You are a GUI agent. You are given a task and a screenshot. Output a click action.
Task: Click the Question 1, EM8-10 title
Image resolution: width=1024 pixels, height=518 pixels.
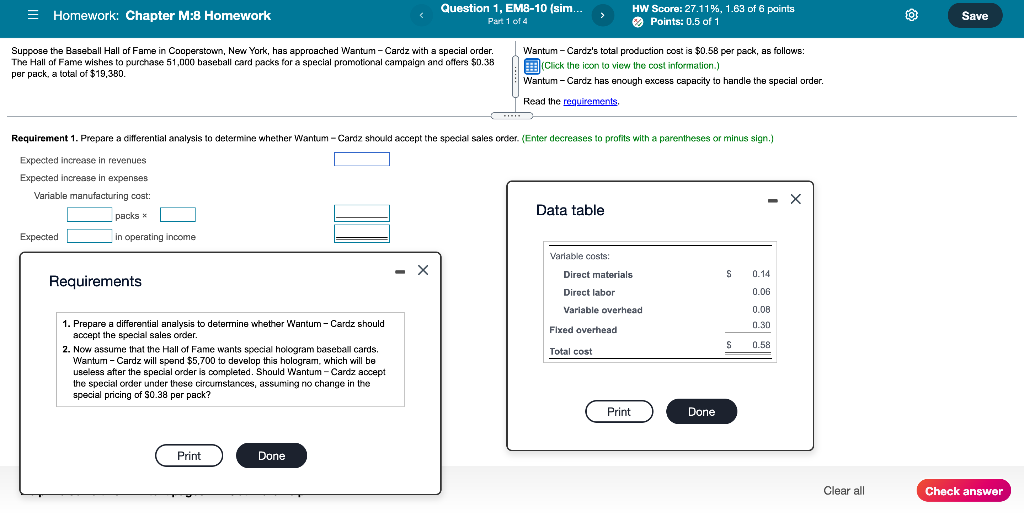[x=511, y=8]
